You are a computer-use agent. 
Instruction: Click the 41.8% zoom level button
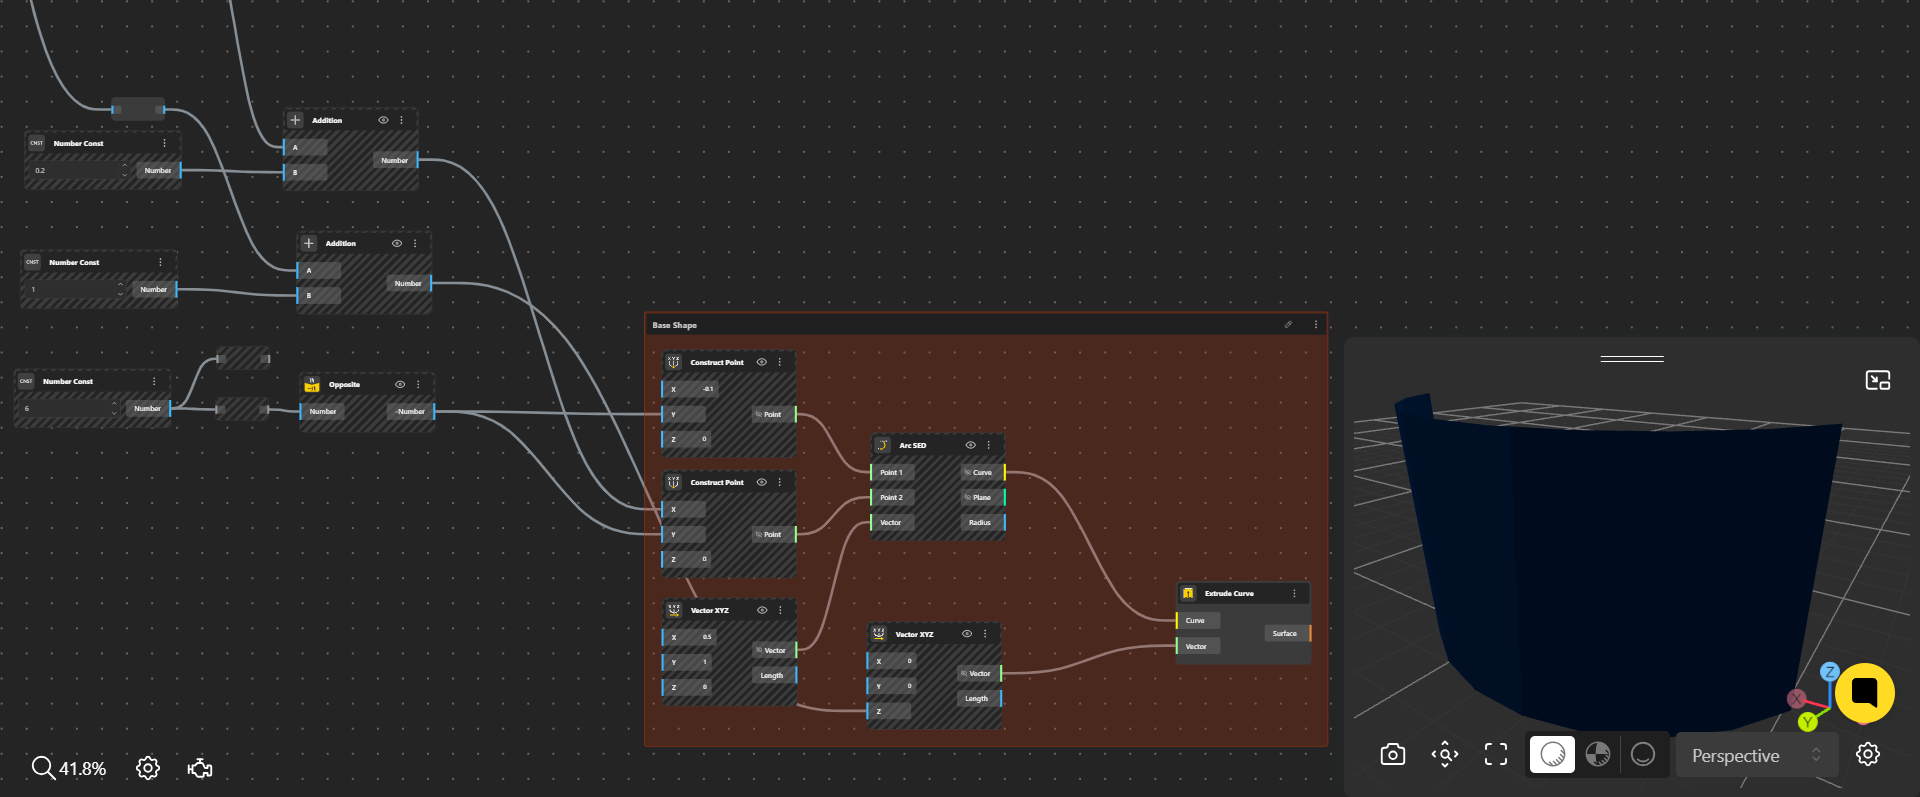tap(69, 768)
